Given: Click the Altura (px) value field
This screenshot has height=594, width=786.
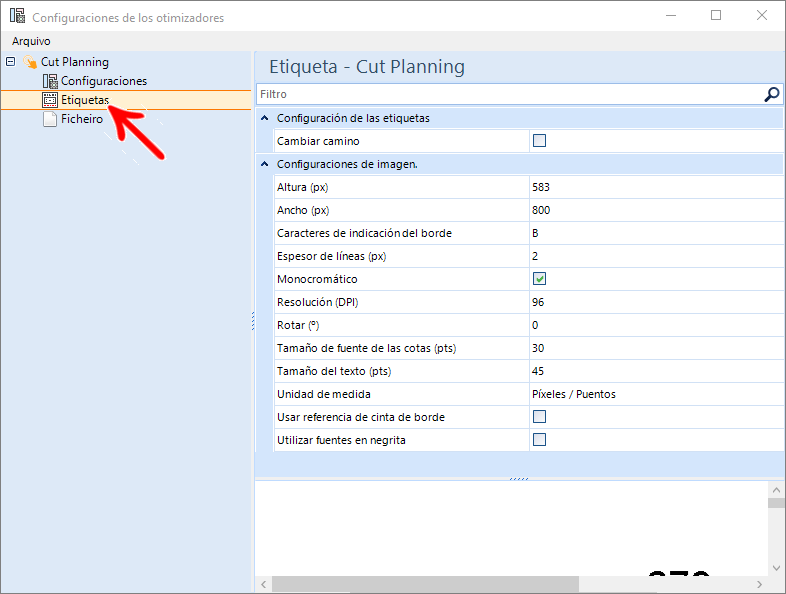Looking at the screenshot, I should coord(655,187).
